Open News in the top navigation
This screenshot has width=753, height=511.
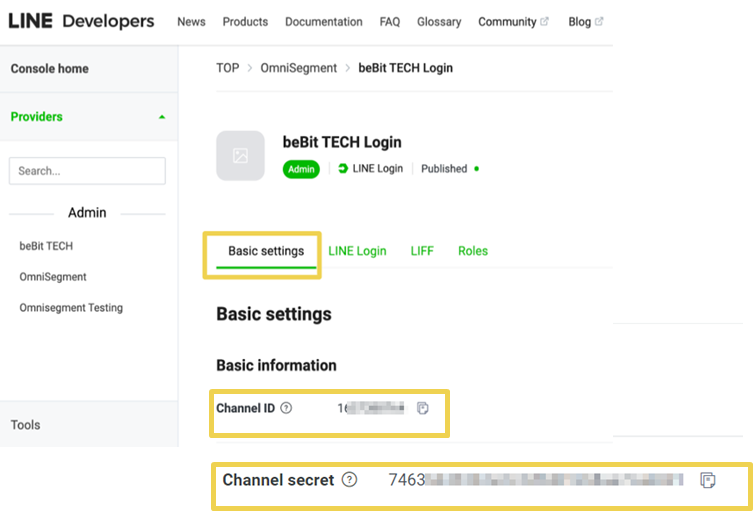(x=191, y=22)
